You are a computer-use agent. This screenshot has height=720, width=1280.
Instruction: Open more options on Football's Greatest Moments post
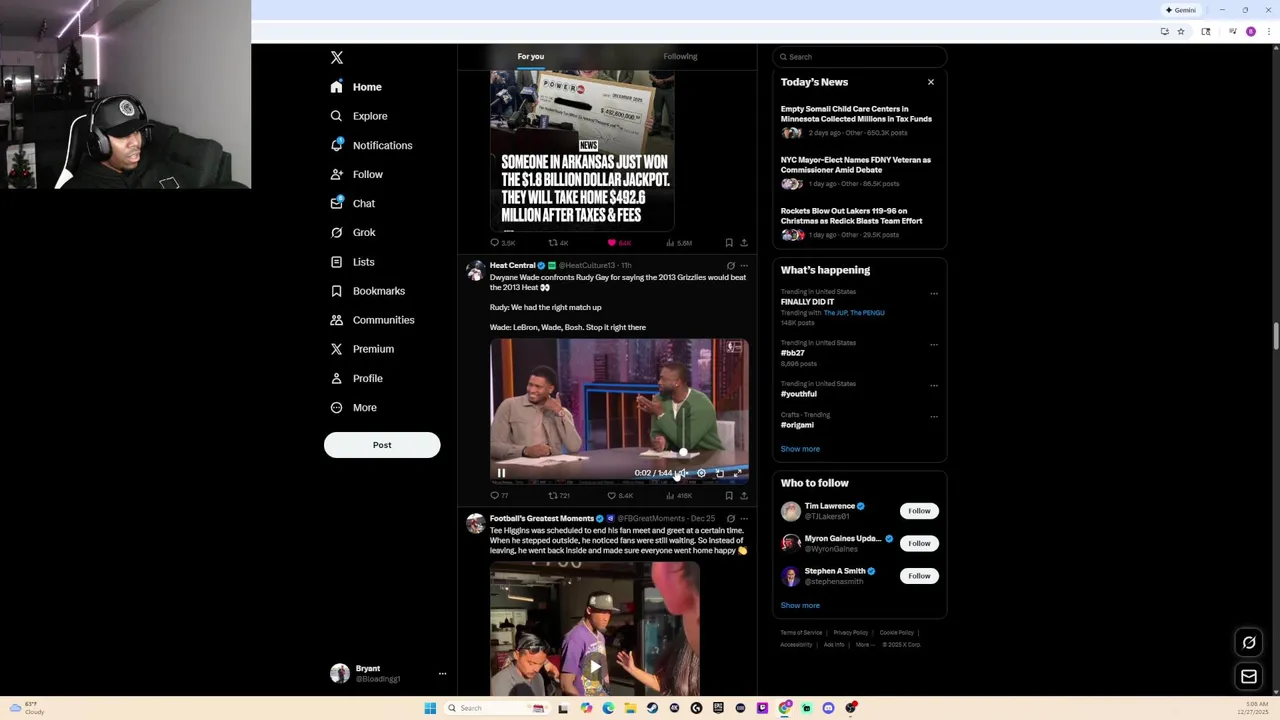coord(743,519)
